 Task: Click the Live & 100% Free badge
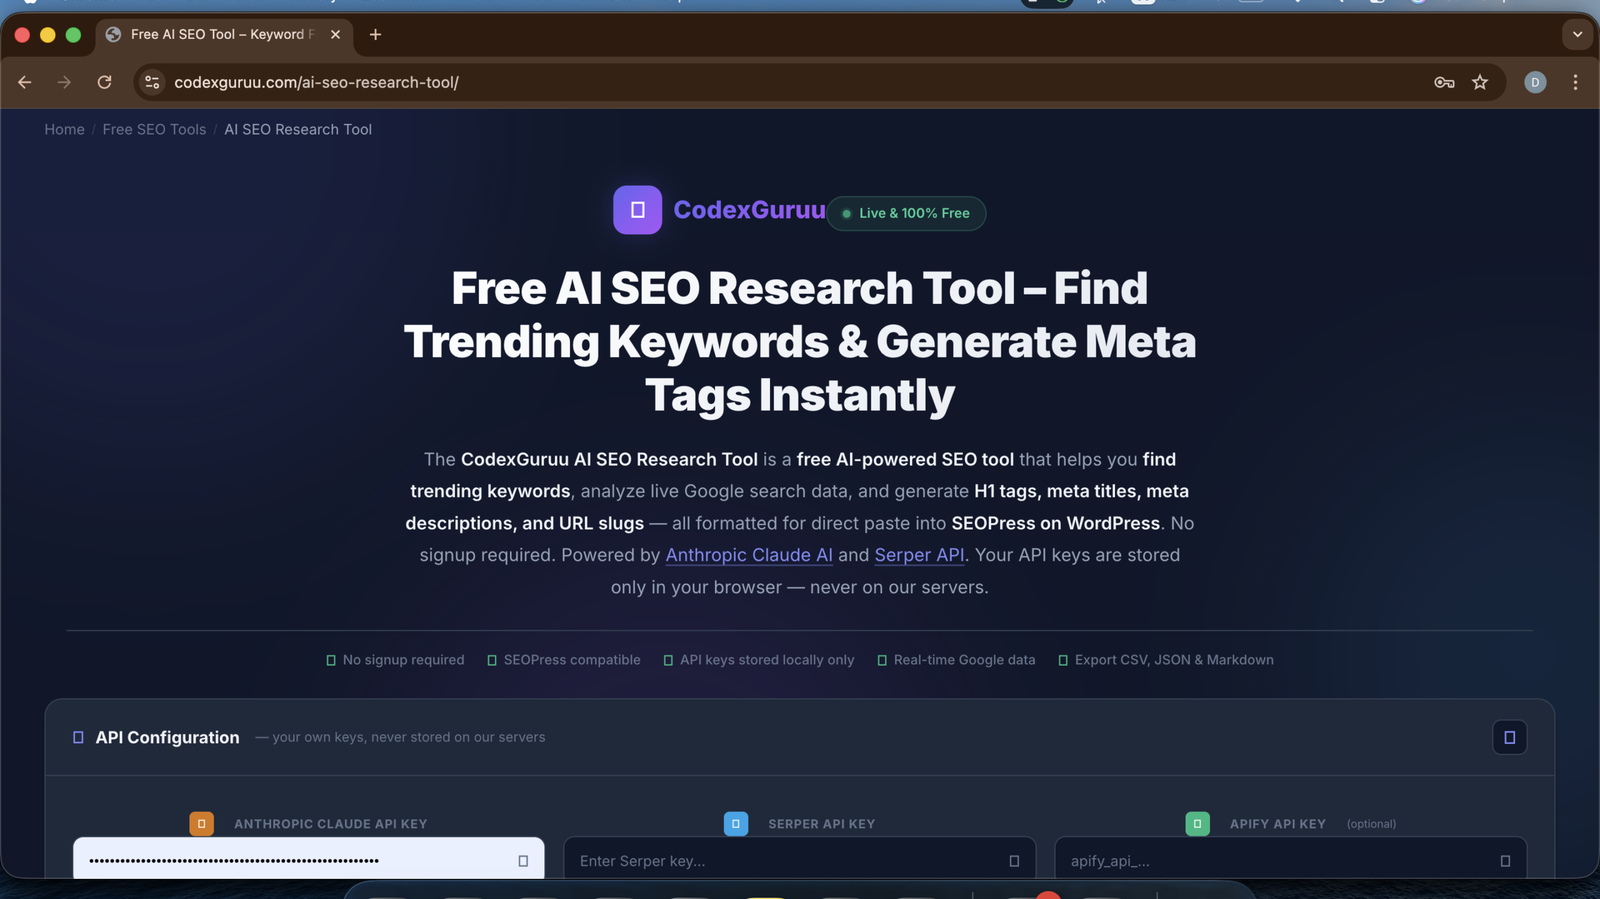tap(906, 213)
